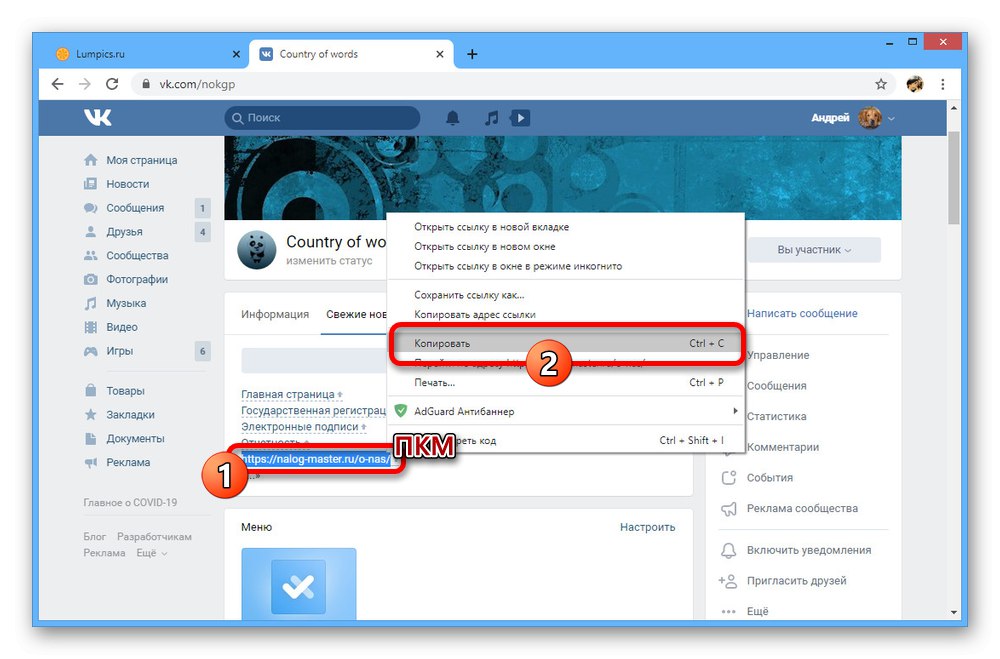Open Статистика in community menu
Viewport: 1000px width, 659px height.
(776, 417)
